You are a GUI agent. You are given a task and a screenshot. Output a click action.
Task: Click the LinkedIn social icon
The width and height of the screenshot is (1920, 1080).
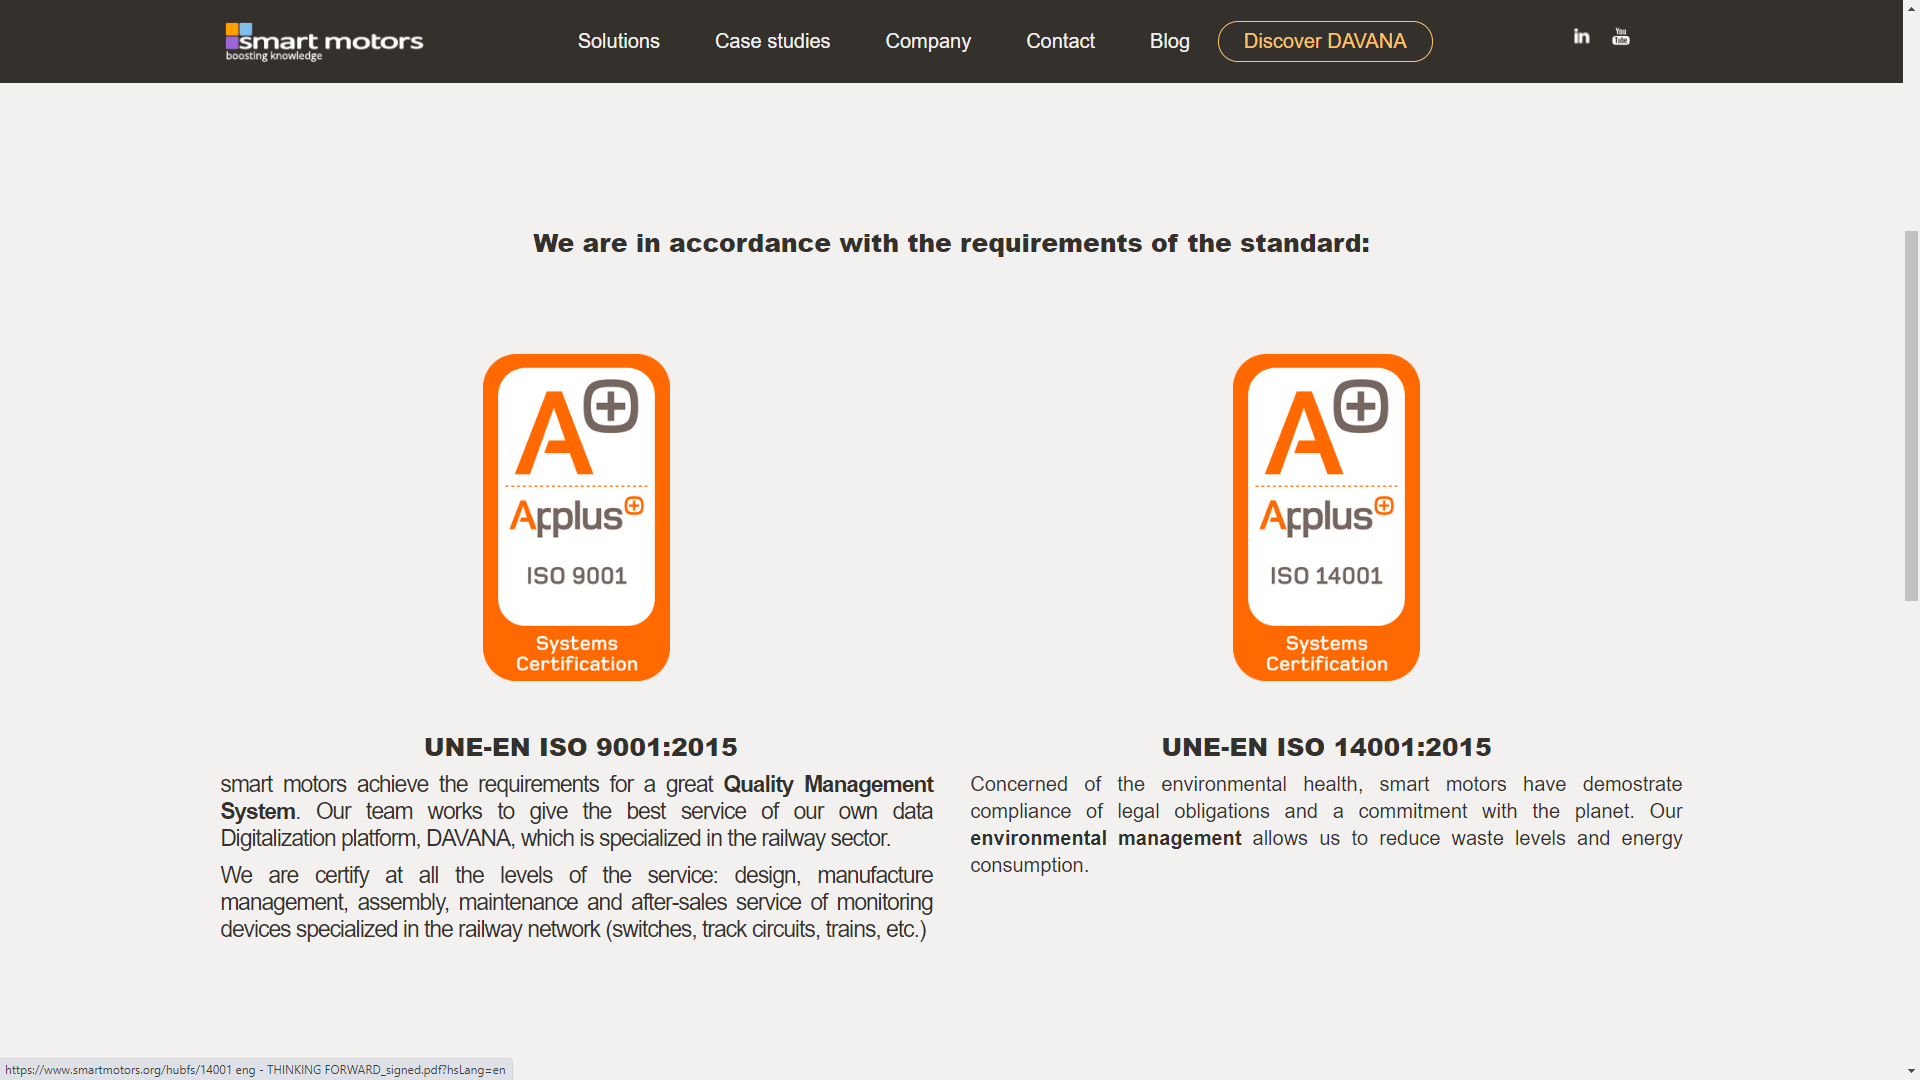click(x=1580, y=36)
